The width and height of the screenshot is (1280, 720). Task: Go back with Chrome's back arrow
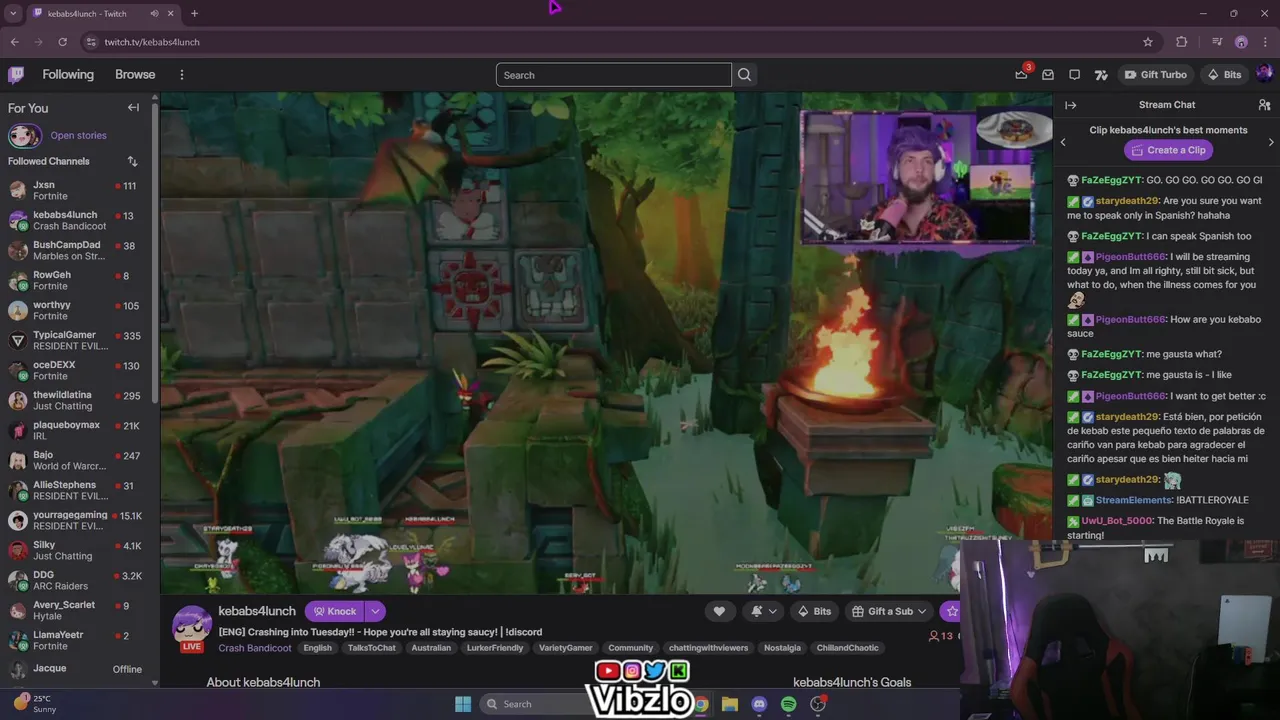(14, 42)
